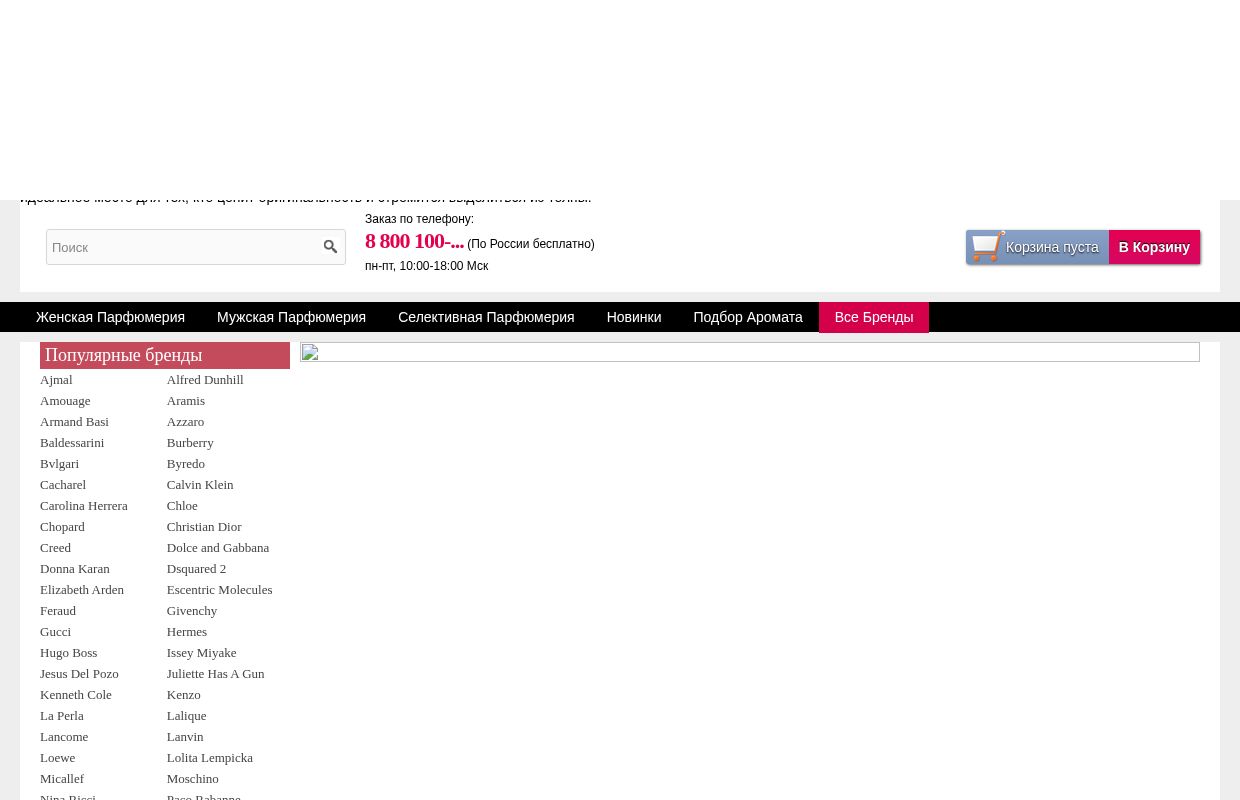The image size is (1240, 800).
Task: View the Dolce and Gabbana page
Action: click(217, 548)
